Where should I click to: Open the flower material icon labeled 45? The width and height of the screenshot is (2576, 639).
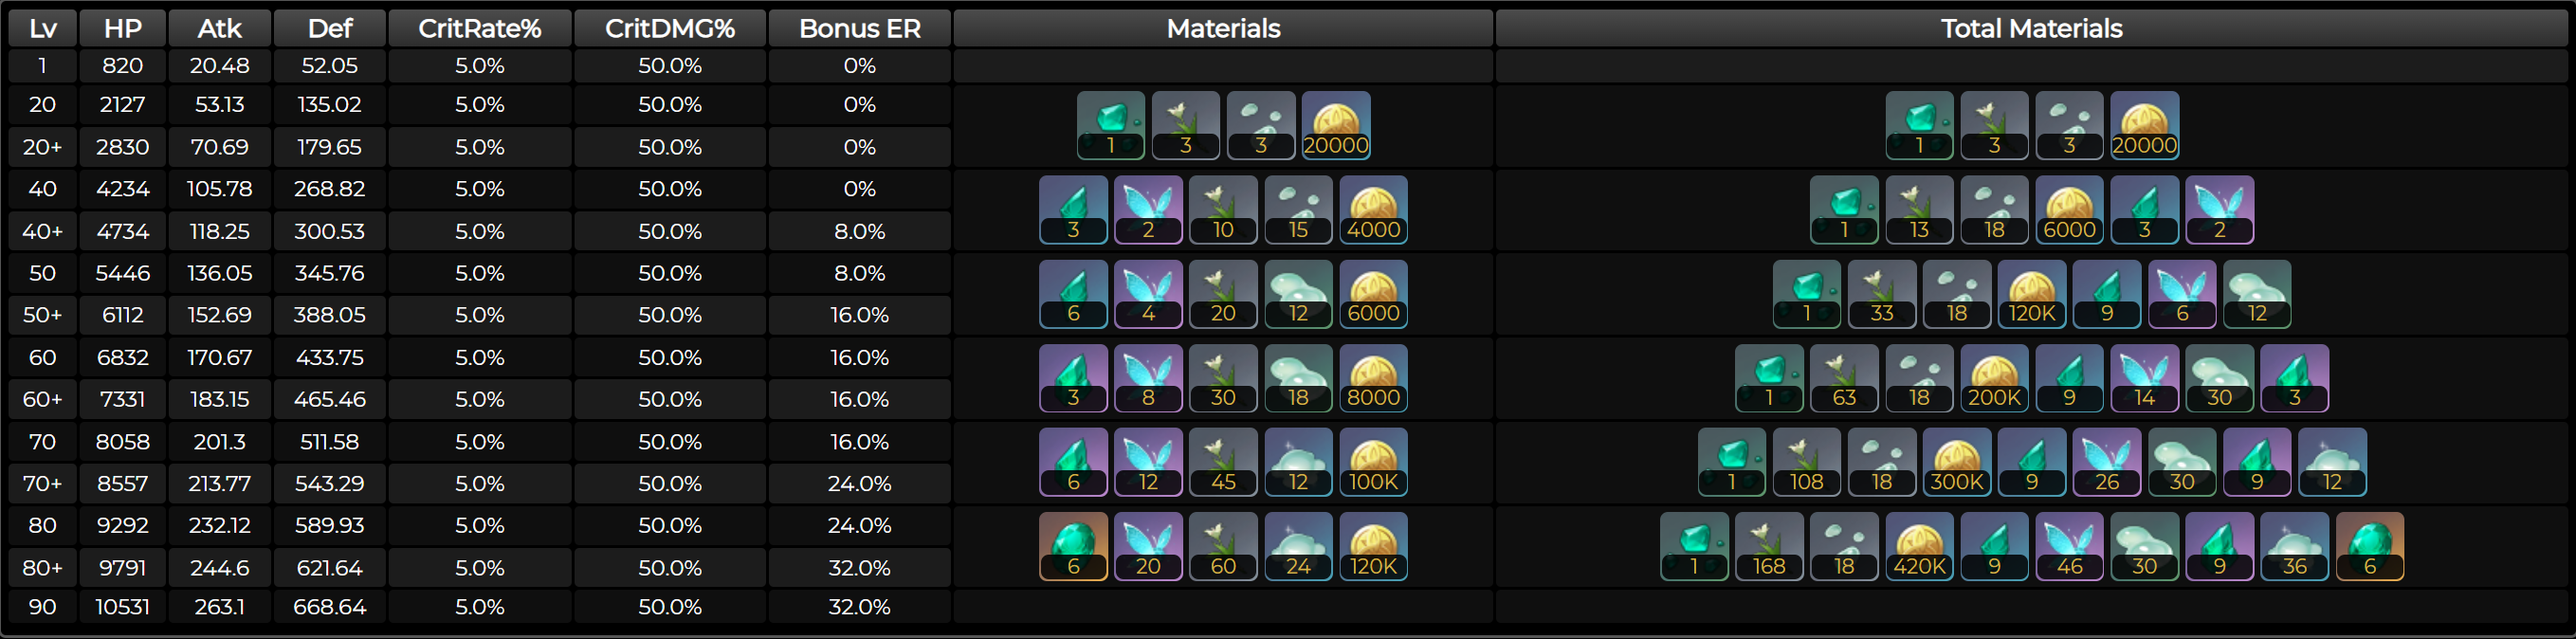[1223, 462]
